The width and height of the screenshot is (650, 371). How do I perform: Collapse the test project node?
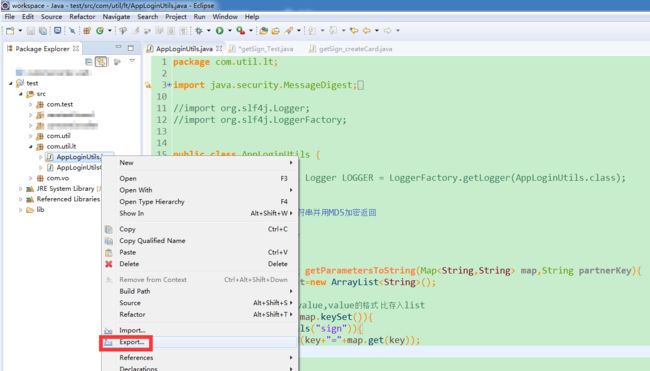pyautogui.click(x=11, y=83)
